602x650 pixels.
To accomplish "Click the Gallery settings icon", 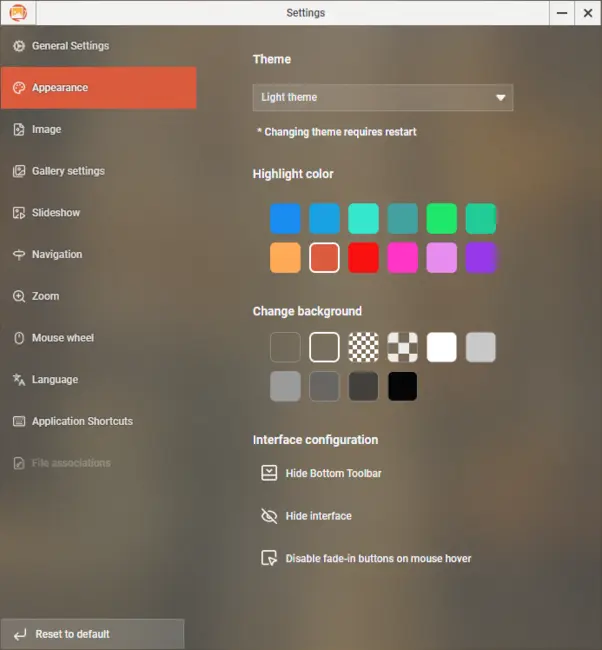I will (18, 171).
